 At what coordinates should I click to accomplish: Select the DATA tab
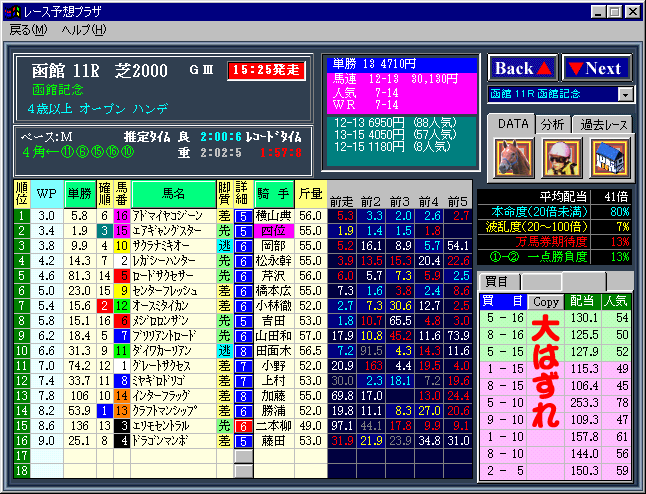[510, 123]
